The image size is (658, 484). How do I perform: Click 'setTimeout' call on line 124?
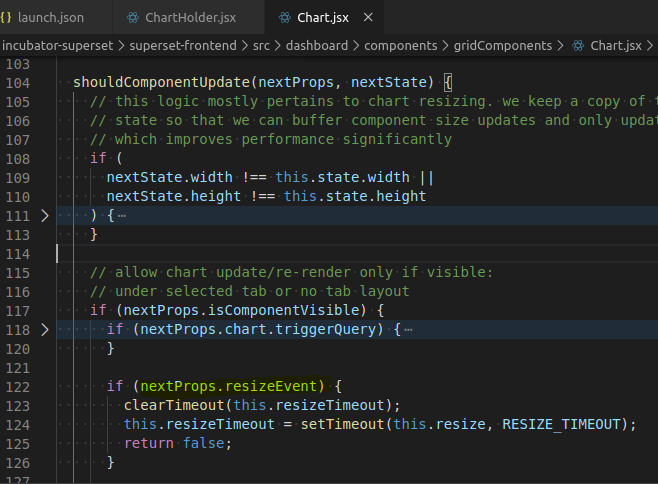342,424
